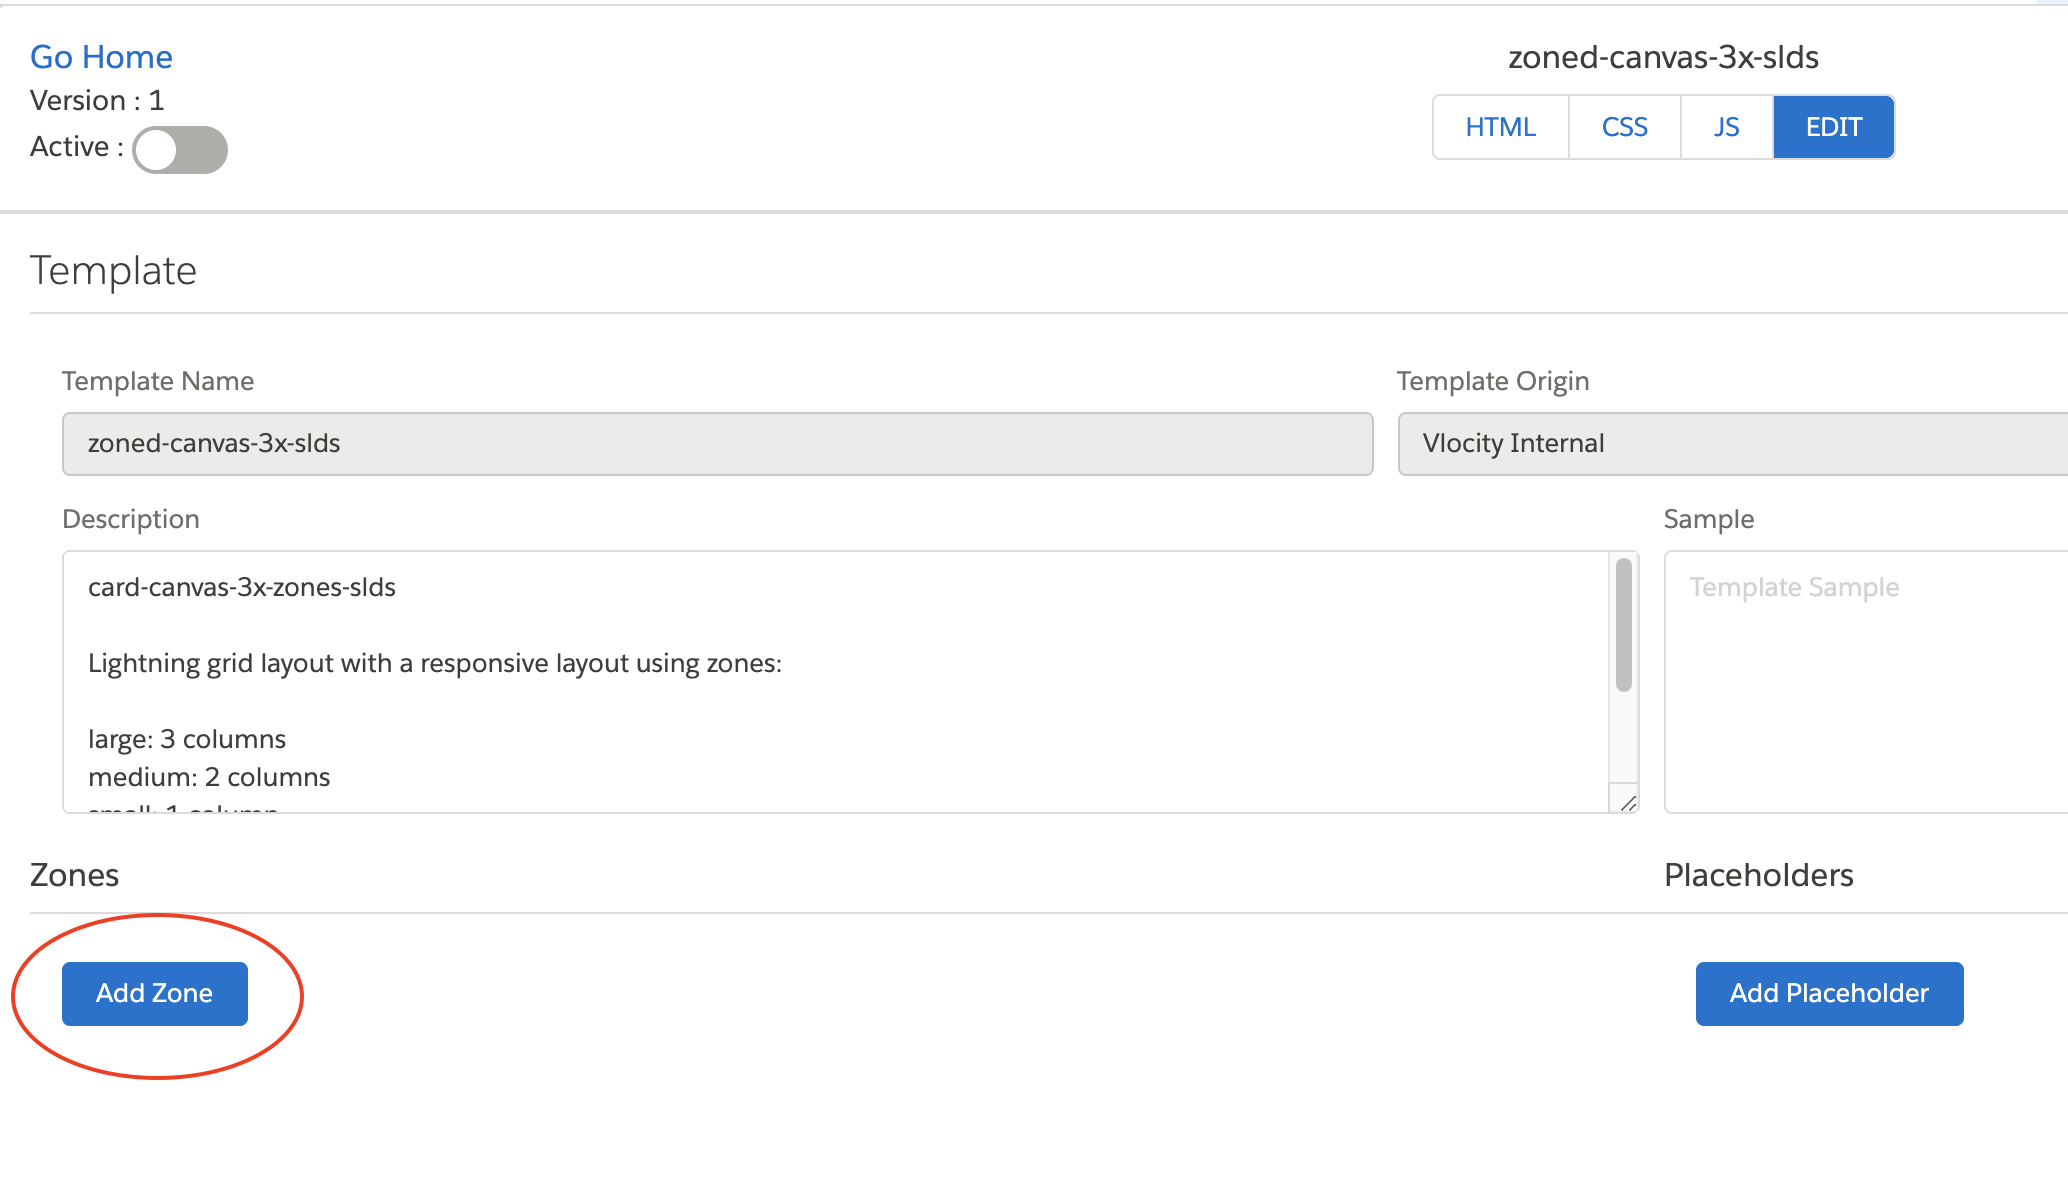Click the 'Version : 1' text
The image size is (2068, 1178).
pyautogui.click(x=97, y=101)
